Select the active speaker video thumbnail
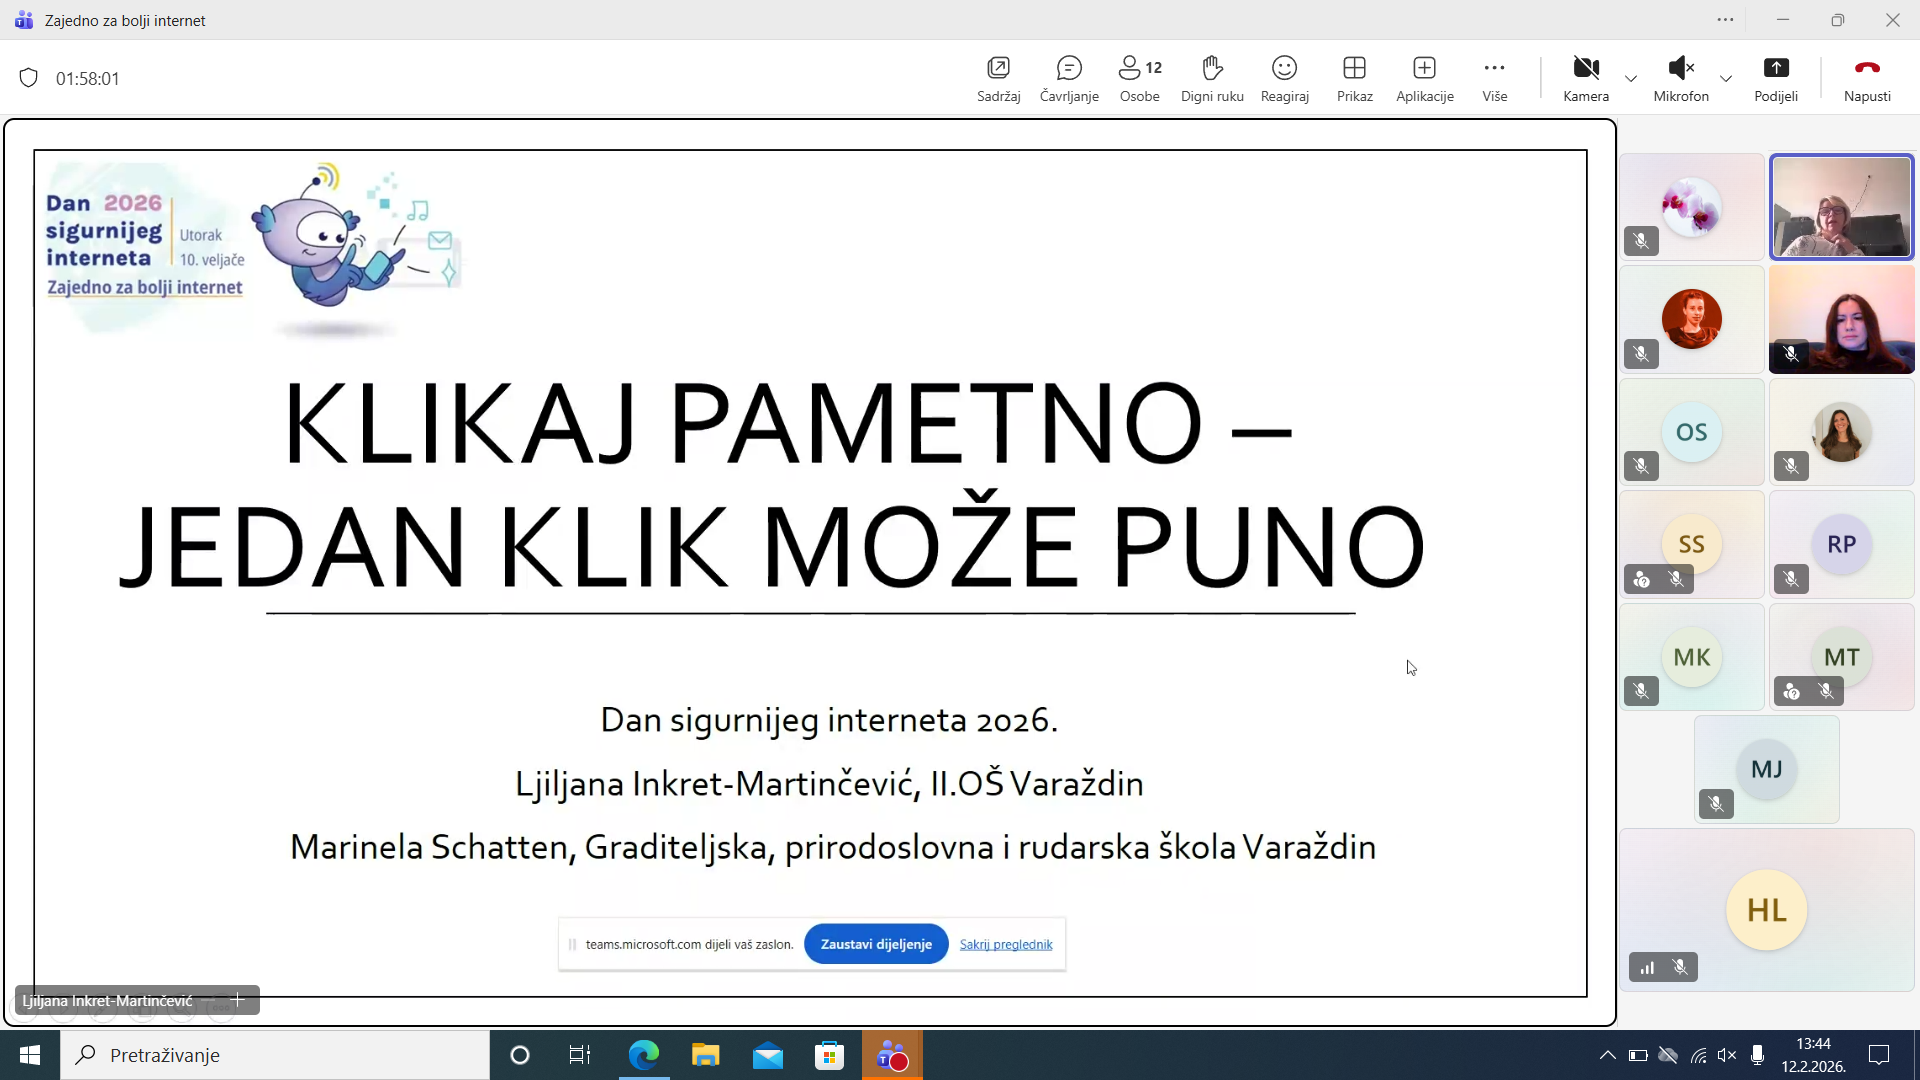1920x1080 pixels. point(1841,207)
